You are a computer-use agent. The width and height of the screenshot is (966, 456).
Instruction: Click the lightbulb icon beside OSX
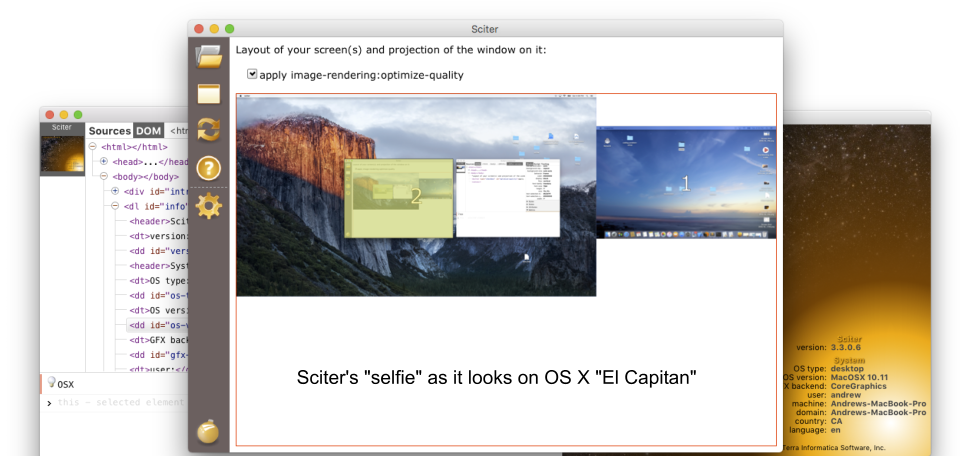click(x=51, y=383)
